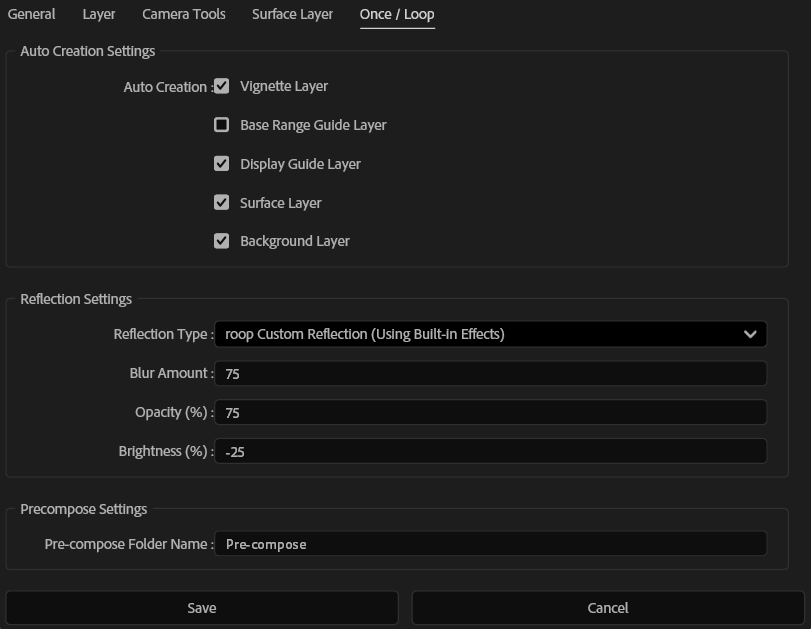
Task: Switch to the General tab
Action: [x=31, y=14]
